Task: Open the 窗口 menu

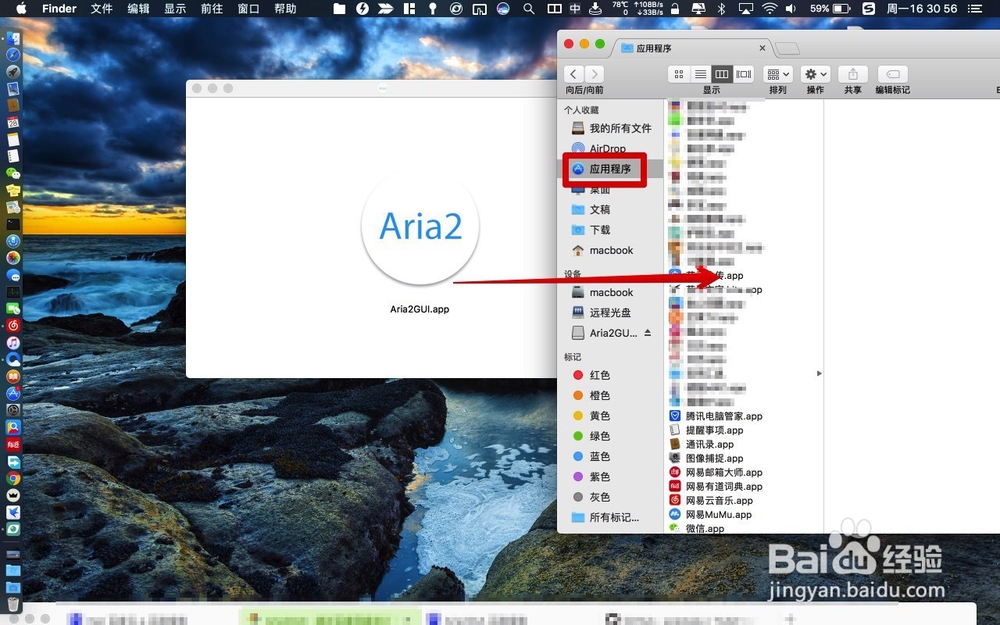Action: coord(249,8)
